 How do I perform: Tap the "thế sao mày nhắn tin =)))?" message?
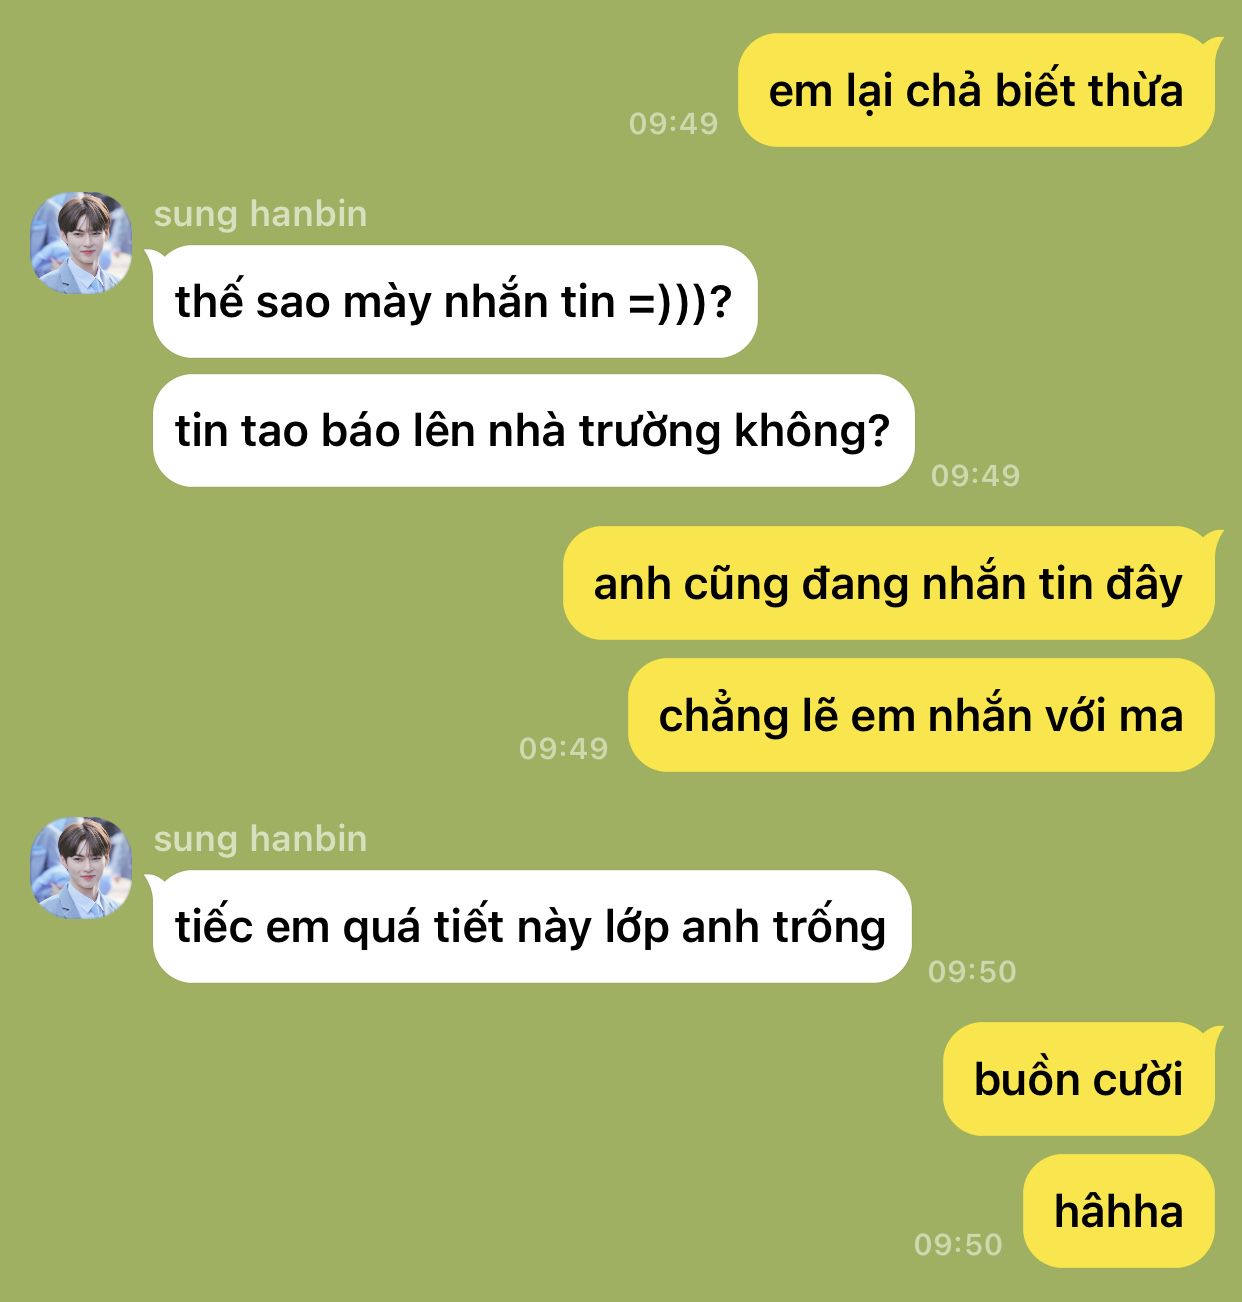(x=455, y=301)
